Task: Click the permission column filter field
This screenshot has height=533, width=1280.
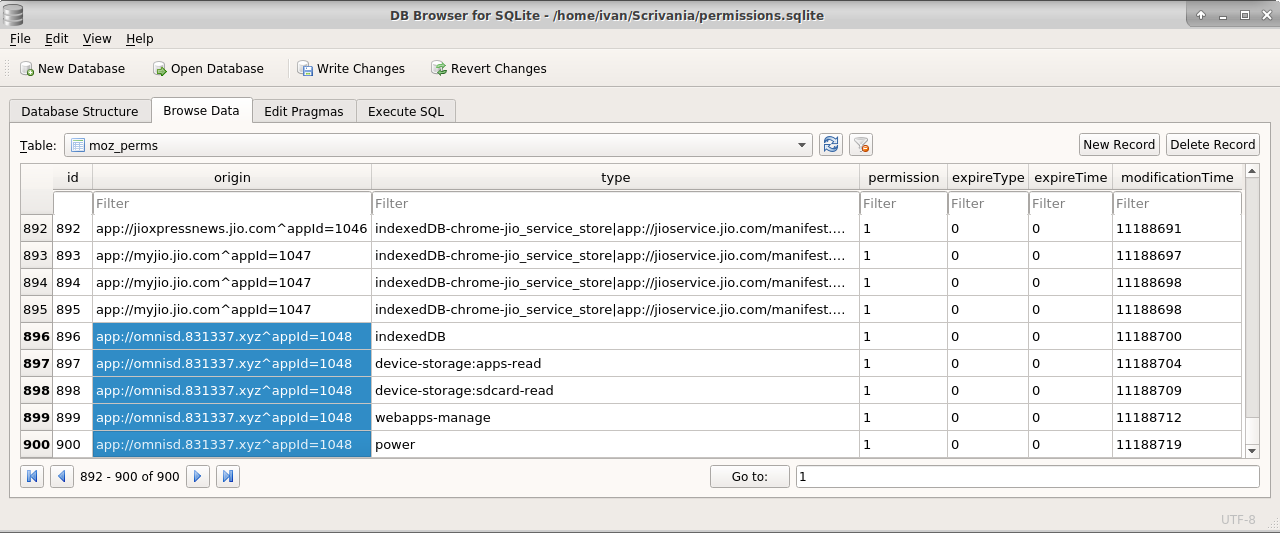Action: pyautogui.click(x=903, y=203)
